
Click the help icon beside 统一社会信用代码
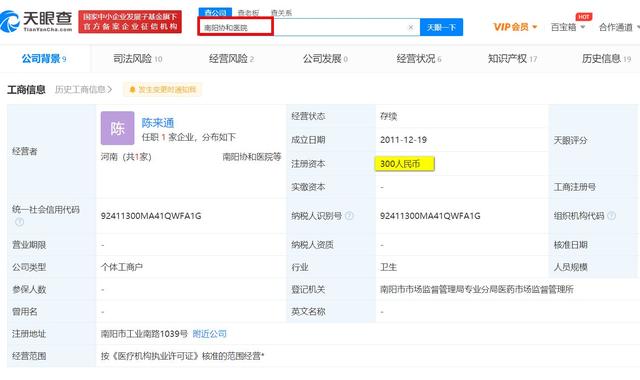[19, 222]
